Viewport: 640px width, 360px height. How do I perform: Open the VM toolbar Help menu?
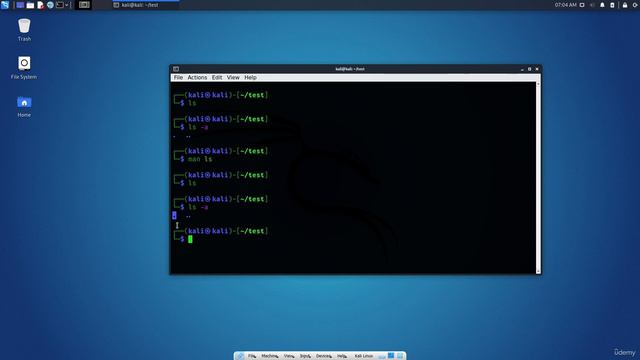[x=342, y=356]
